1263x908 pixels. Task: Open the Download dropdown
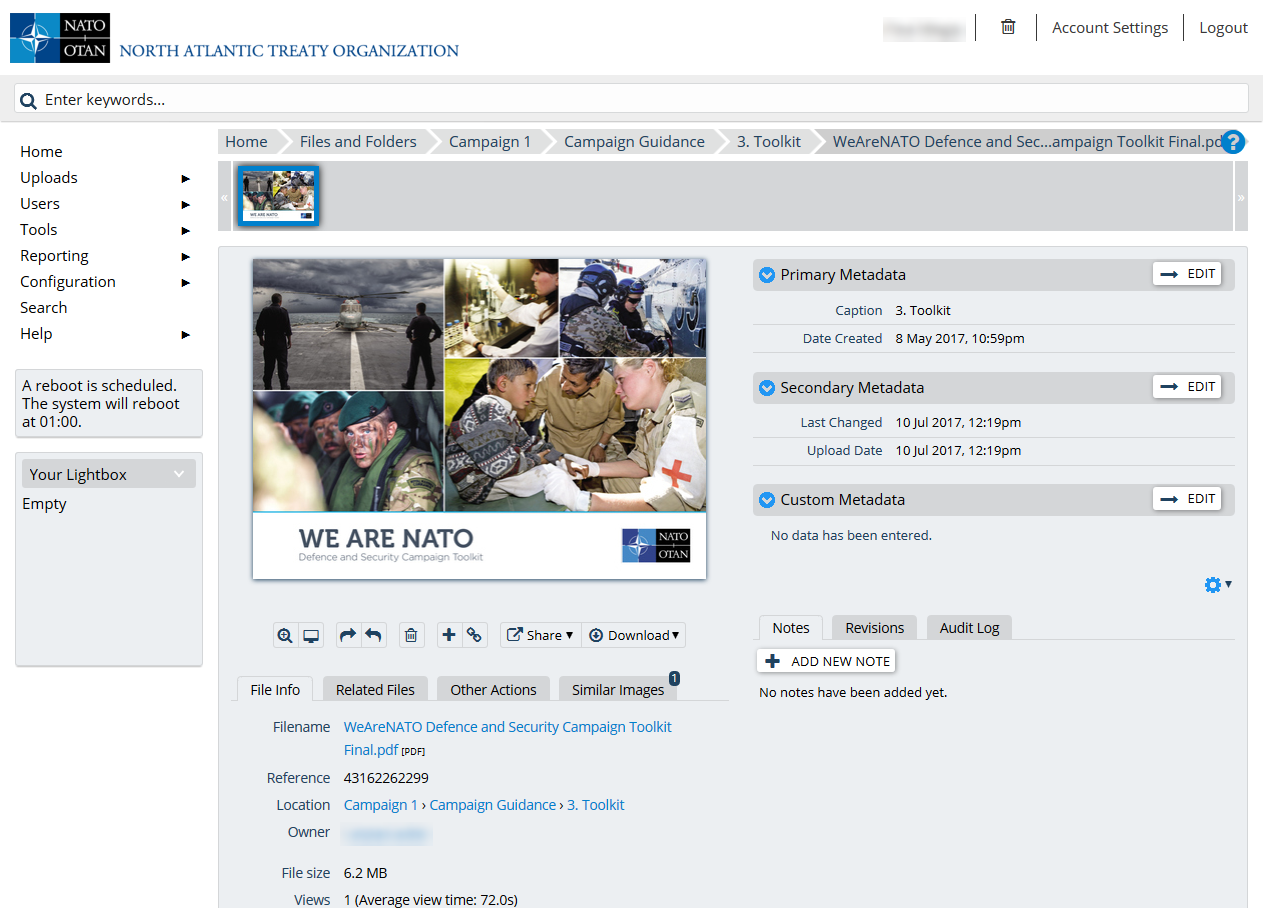click(x=633, y=635)
